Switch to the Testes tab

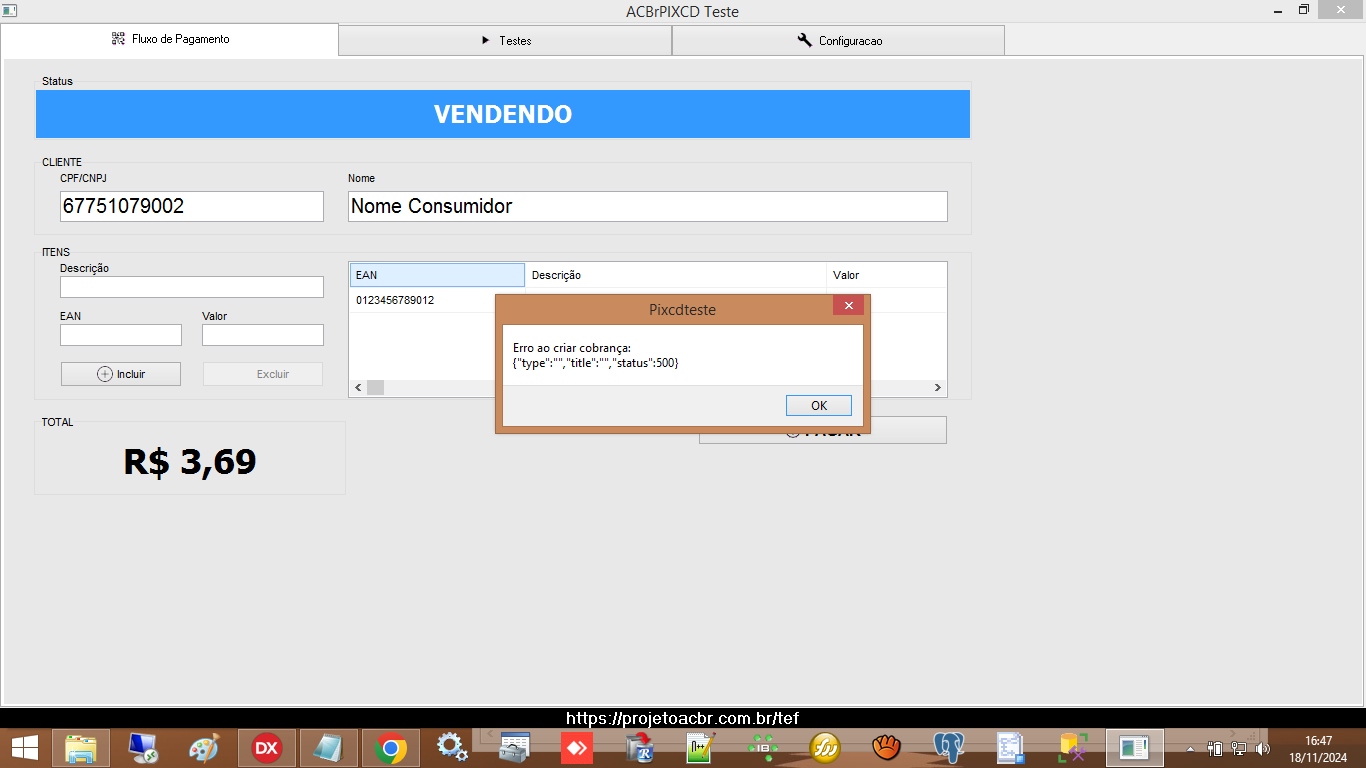[x=505, y=40]
